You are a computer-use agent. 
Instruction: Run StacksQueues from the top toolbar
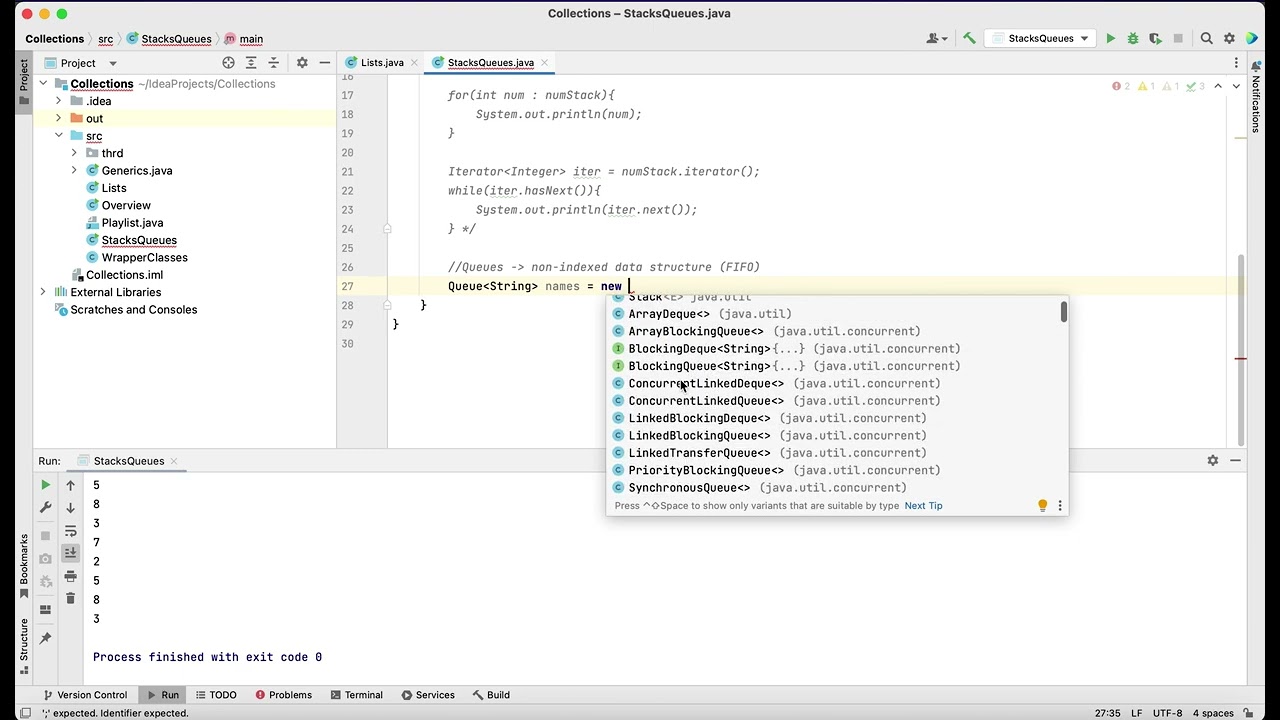coord(1110,39)
